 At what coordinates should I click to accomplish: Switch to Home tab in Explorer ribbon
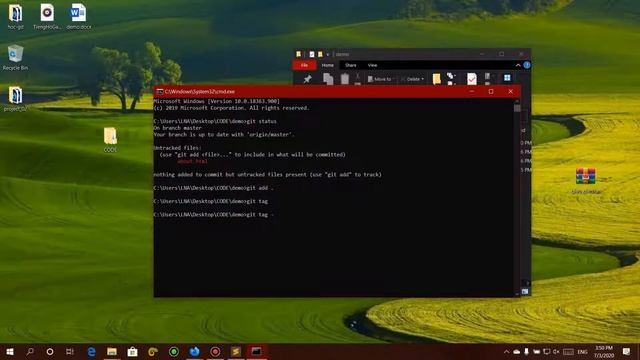pyautogui.click(x=327, y=65)
